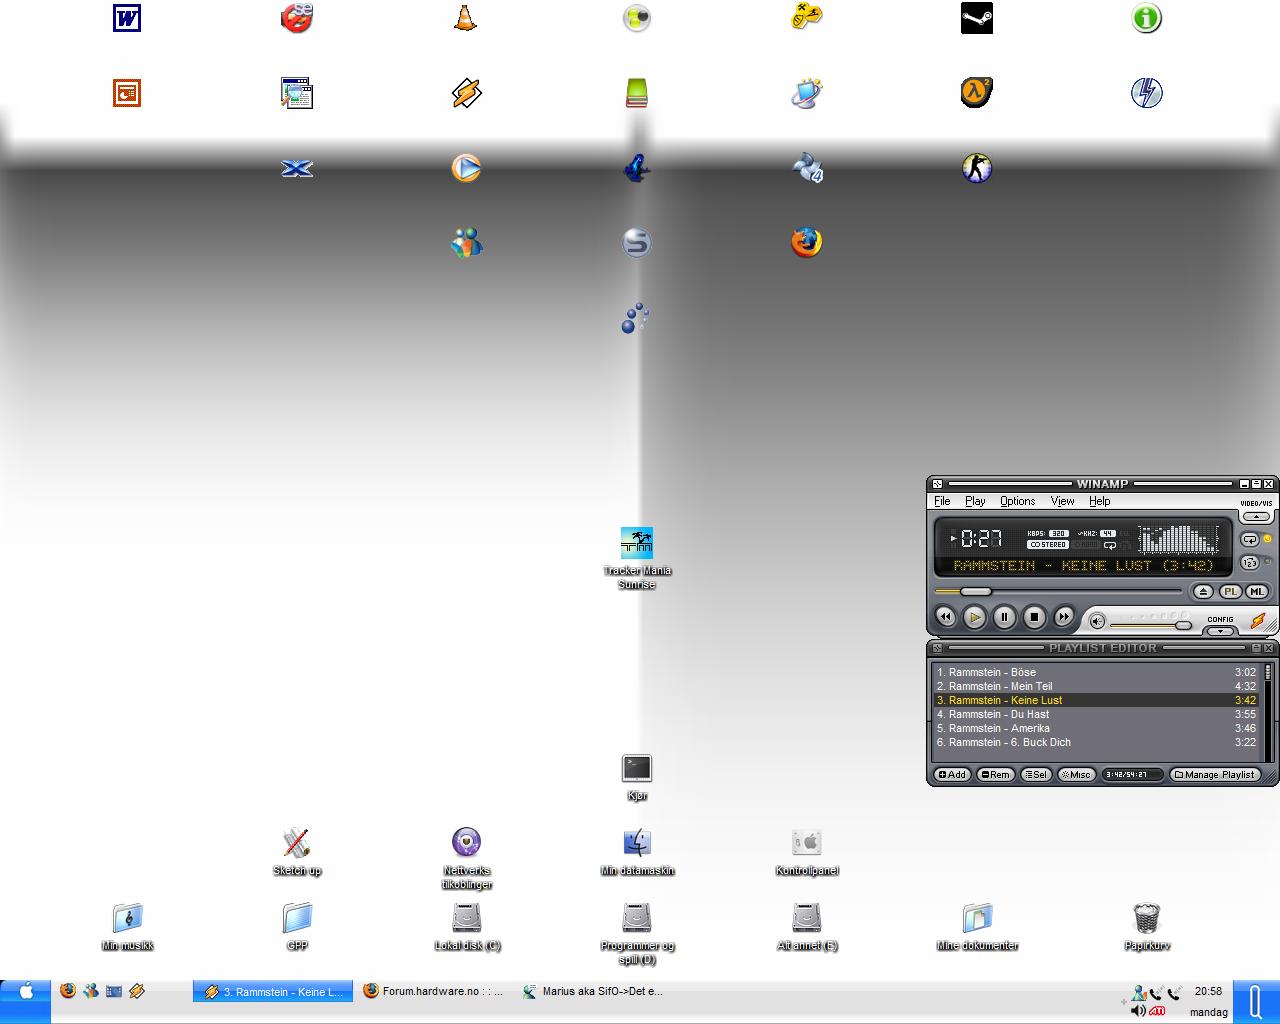
Task: Toggle Winamp repeat mode button
Action: 1249,539
